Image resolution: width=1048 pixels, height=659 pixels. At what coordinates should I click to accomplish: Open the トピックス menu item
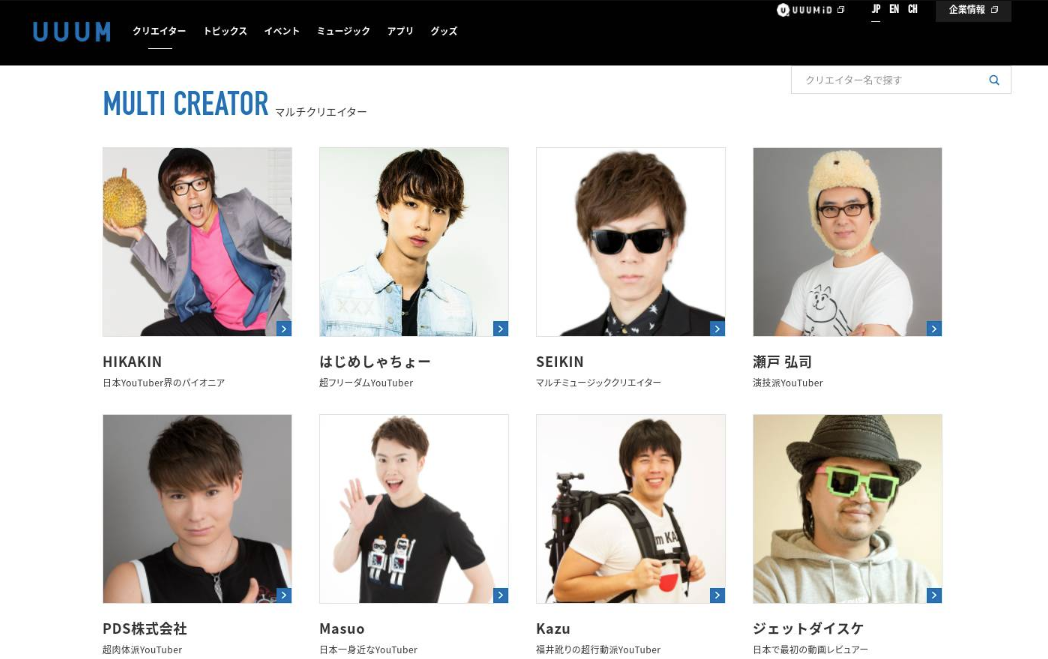coord(225,31)
